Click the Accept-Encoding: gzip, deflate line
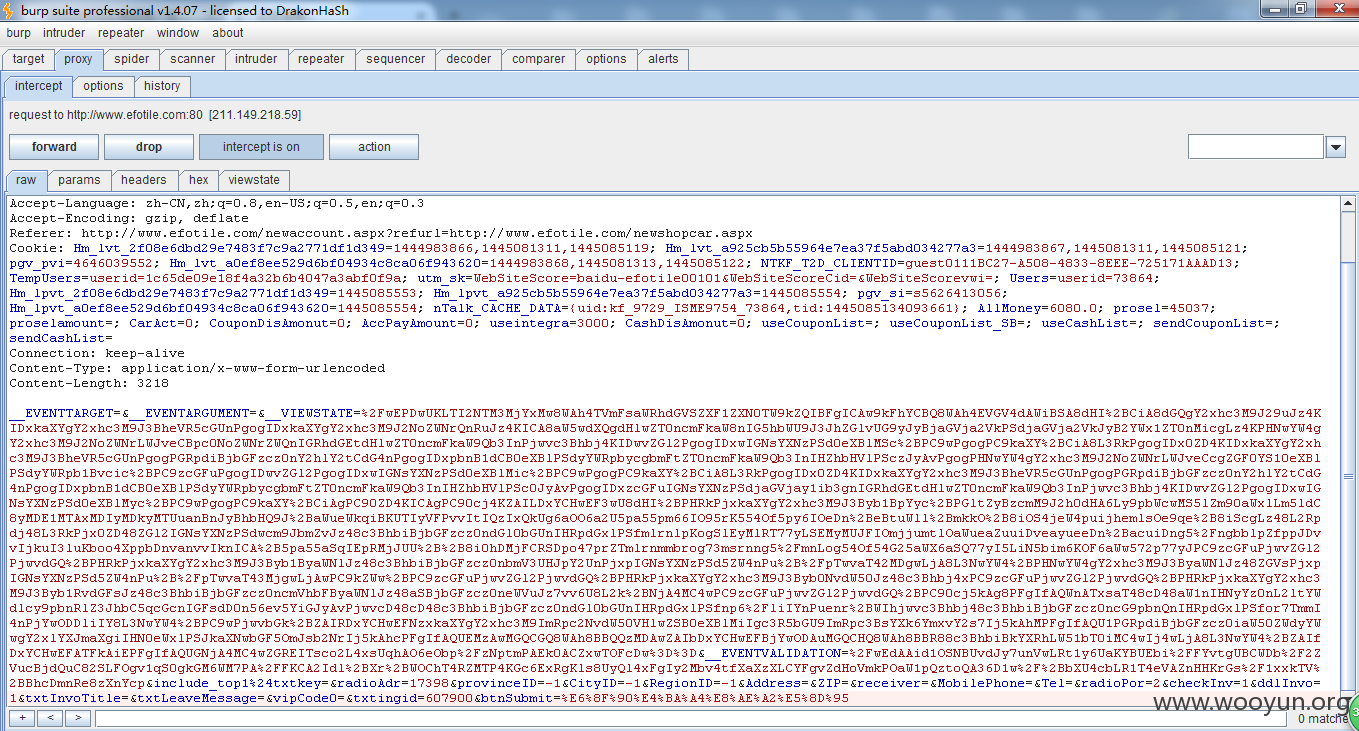 [x=129, y=218]
